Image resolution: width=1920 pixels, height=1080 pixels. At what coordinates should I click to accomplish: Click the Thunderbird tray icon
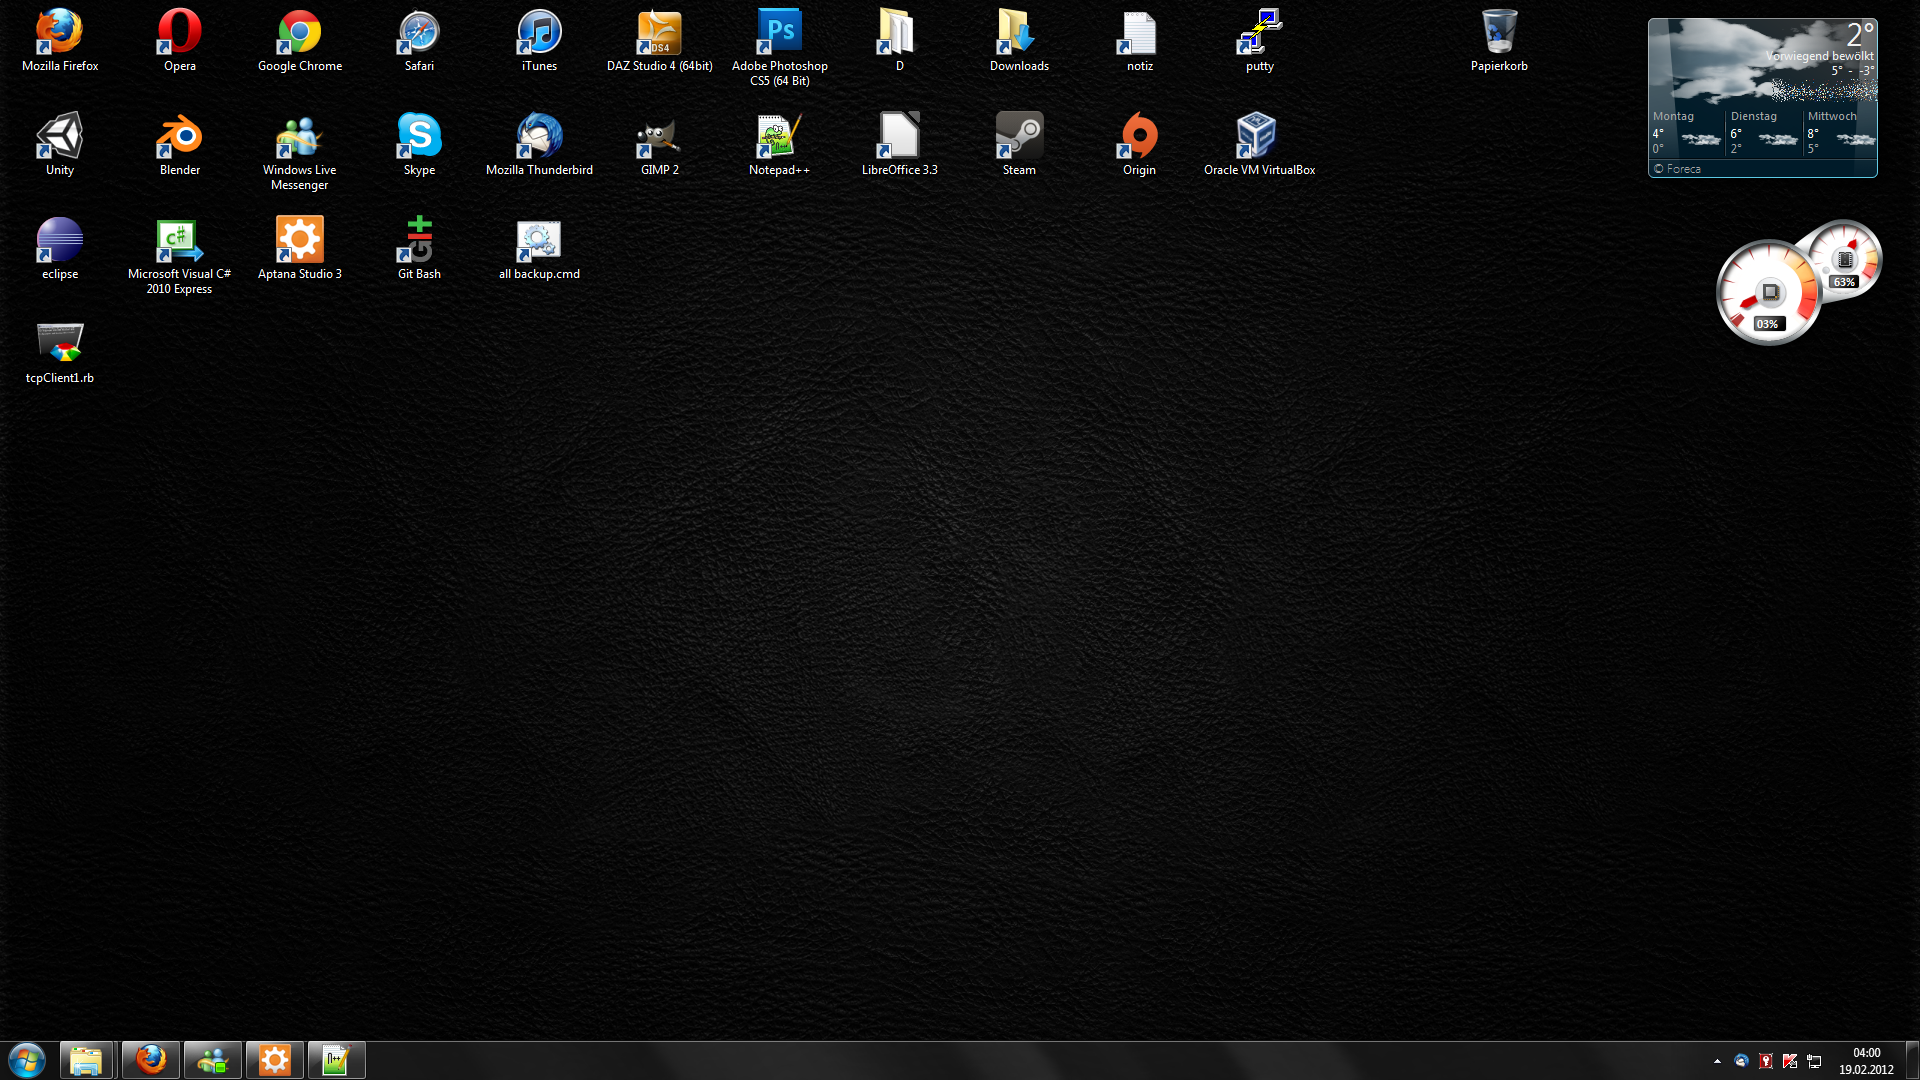coord(1741,1061)
